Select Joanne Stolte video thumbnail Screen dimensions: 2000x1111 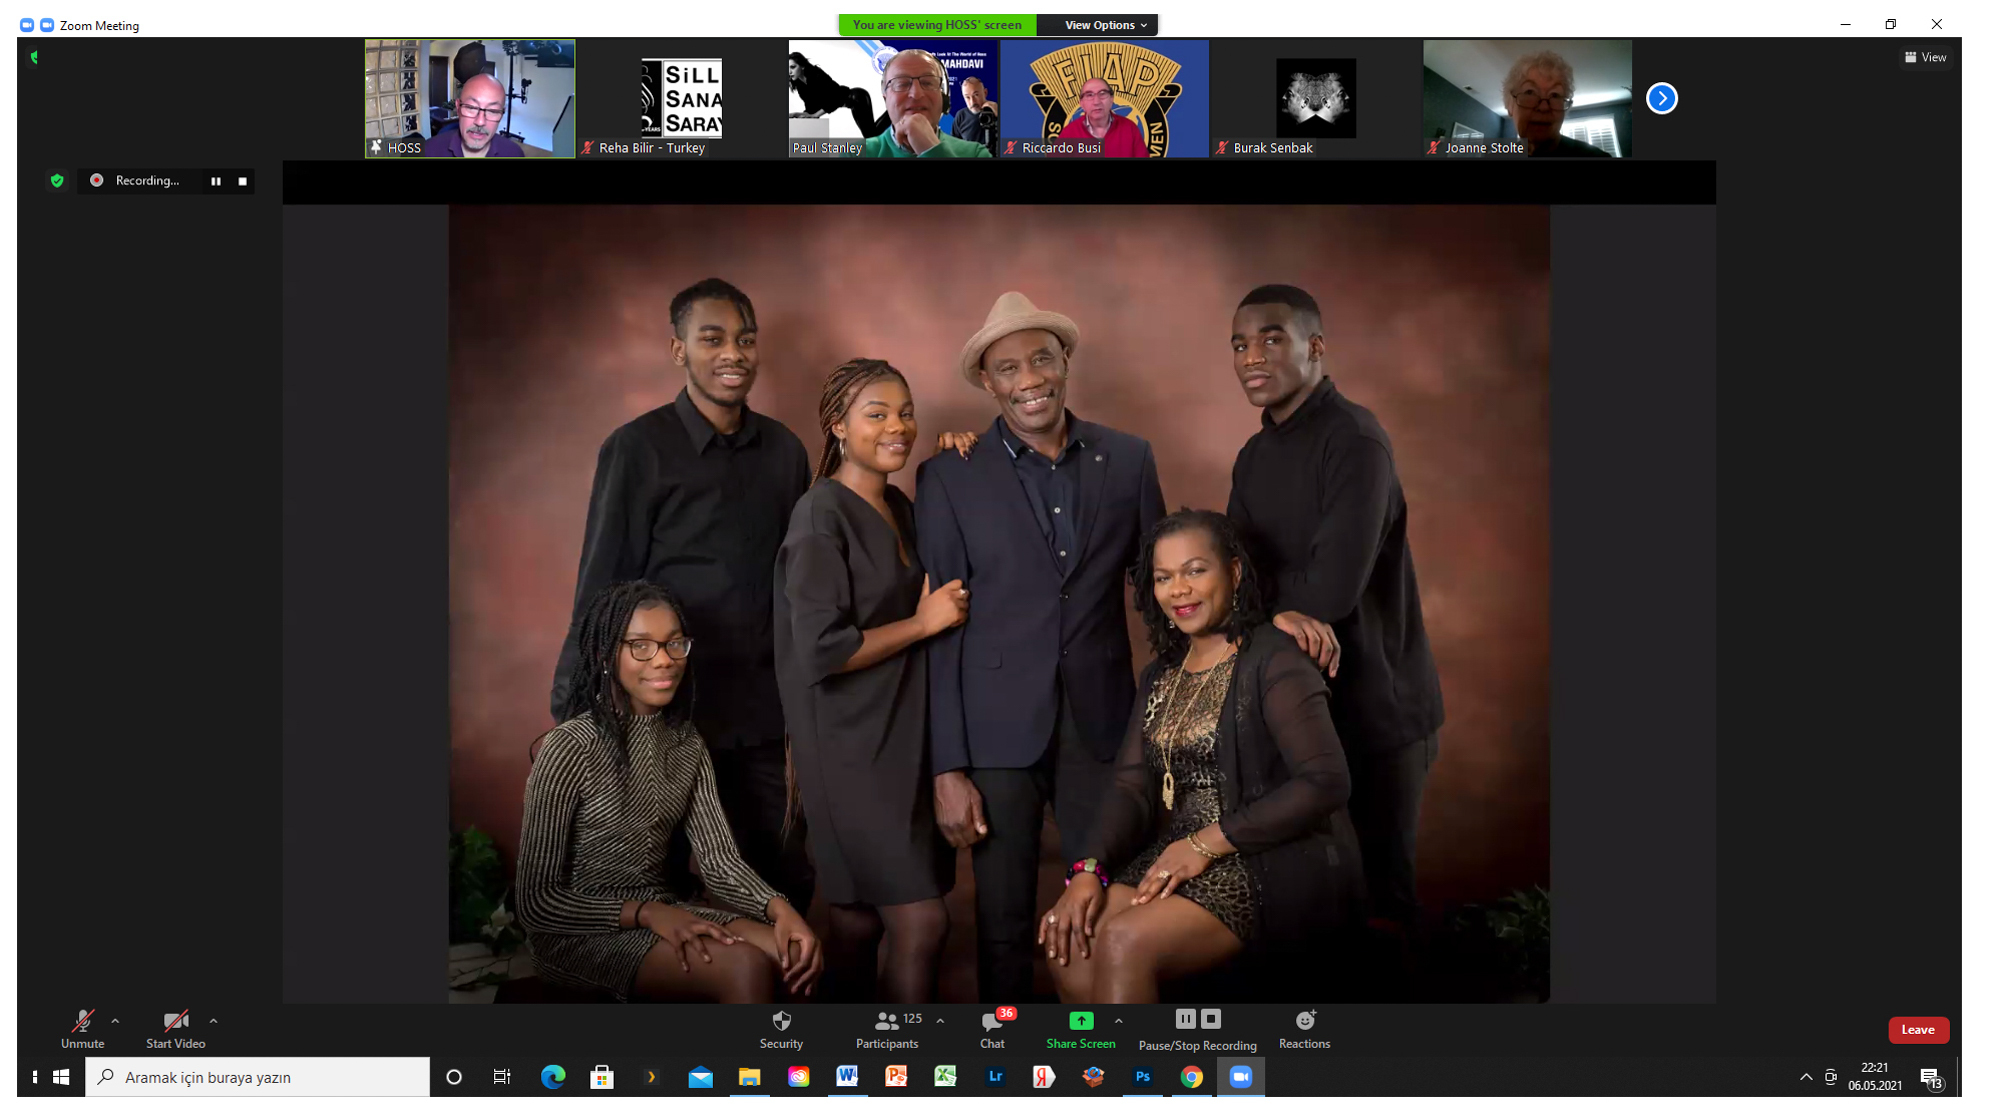click(x=1528, y=98)
